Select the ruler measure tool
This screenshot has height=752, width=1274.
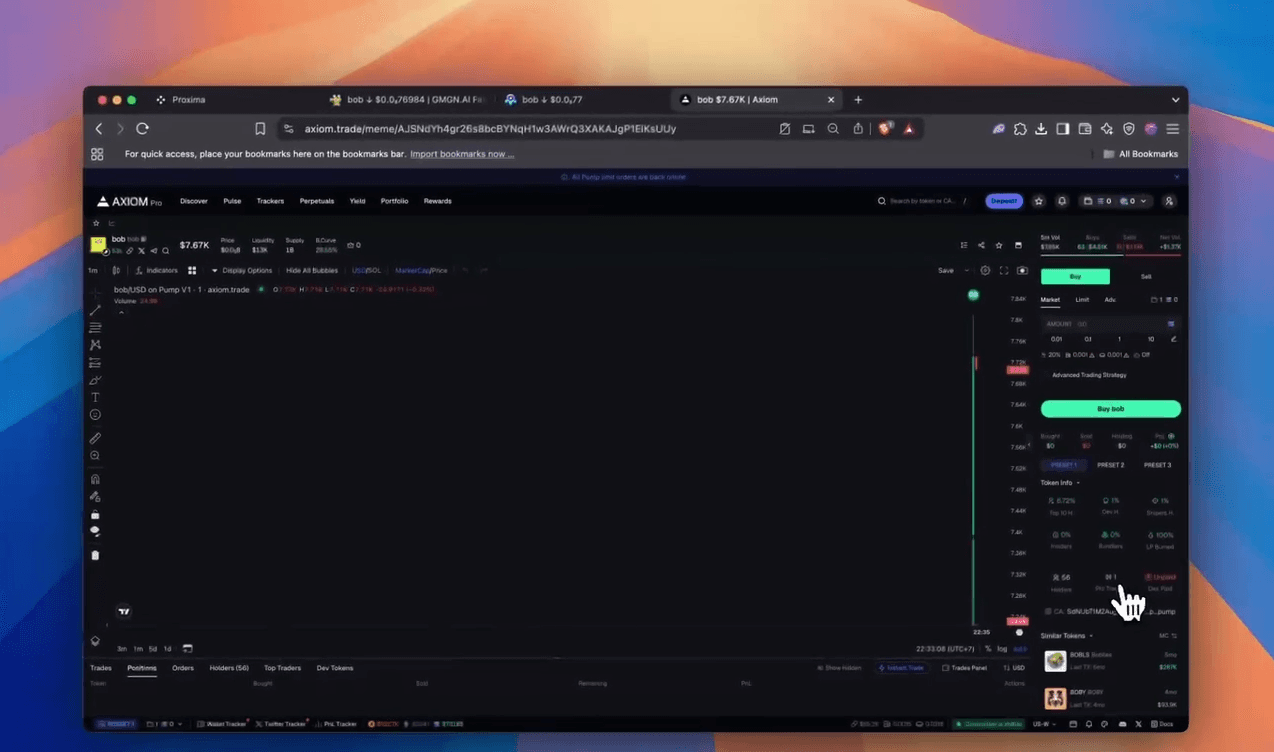tap(95, 438)
